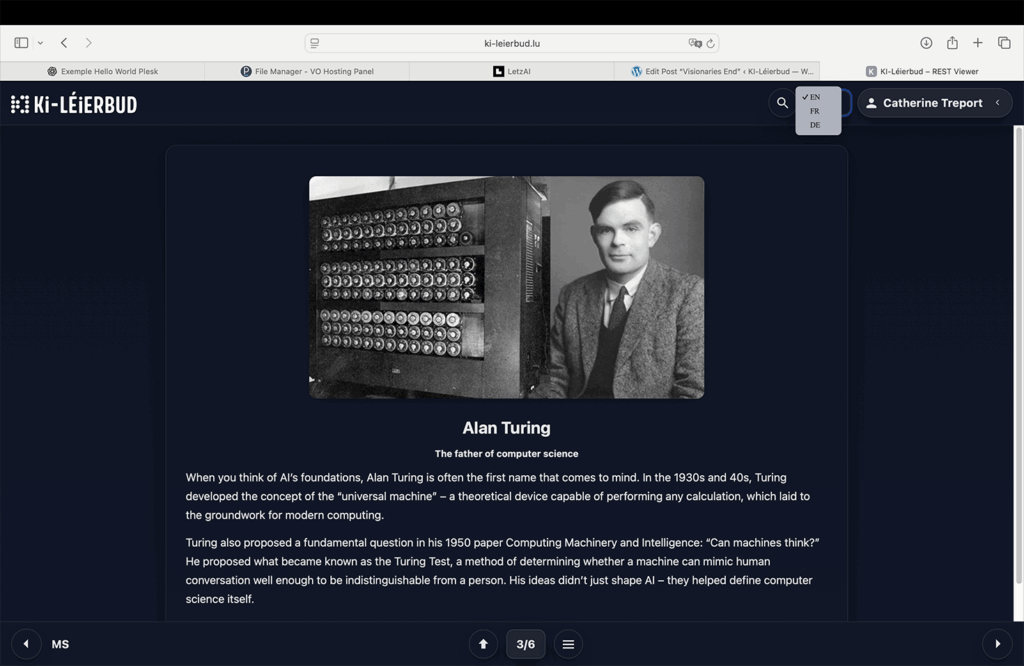The height and width of the screenshot is (666, 1024).
Task: Select FR in language dropdown
Action: coord(815,111)
